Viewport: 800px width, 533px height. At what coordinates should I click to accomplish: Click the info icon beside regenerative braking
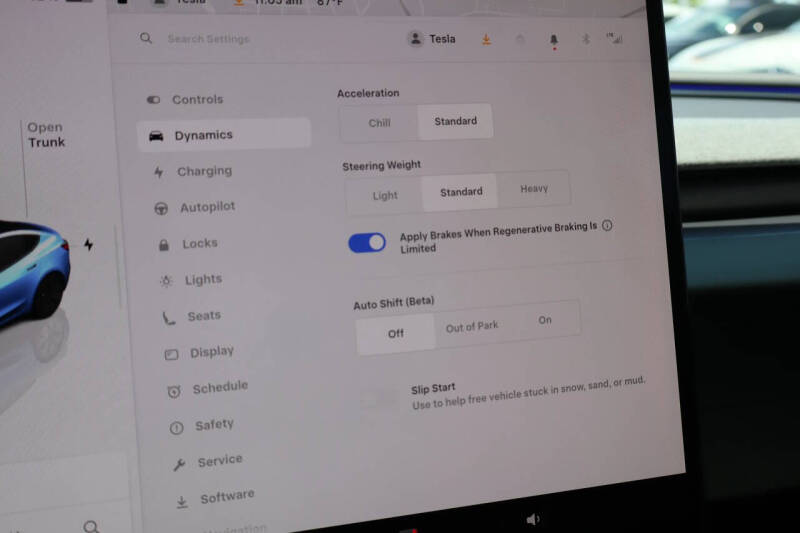pyautogui.click(x=607, y=225)
